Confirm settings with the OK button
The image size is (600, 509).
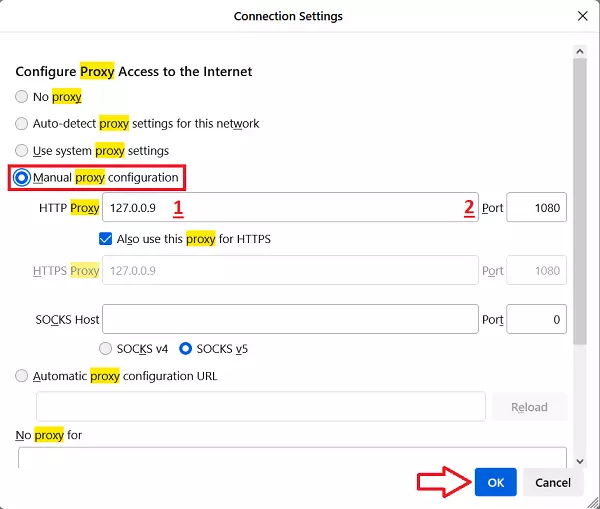pyautogui.click(x=496, y=482)
